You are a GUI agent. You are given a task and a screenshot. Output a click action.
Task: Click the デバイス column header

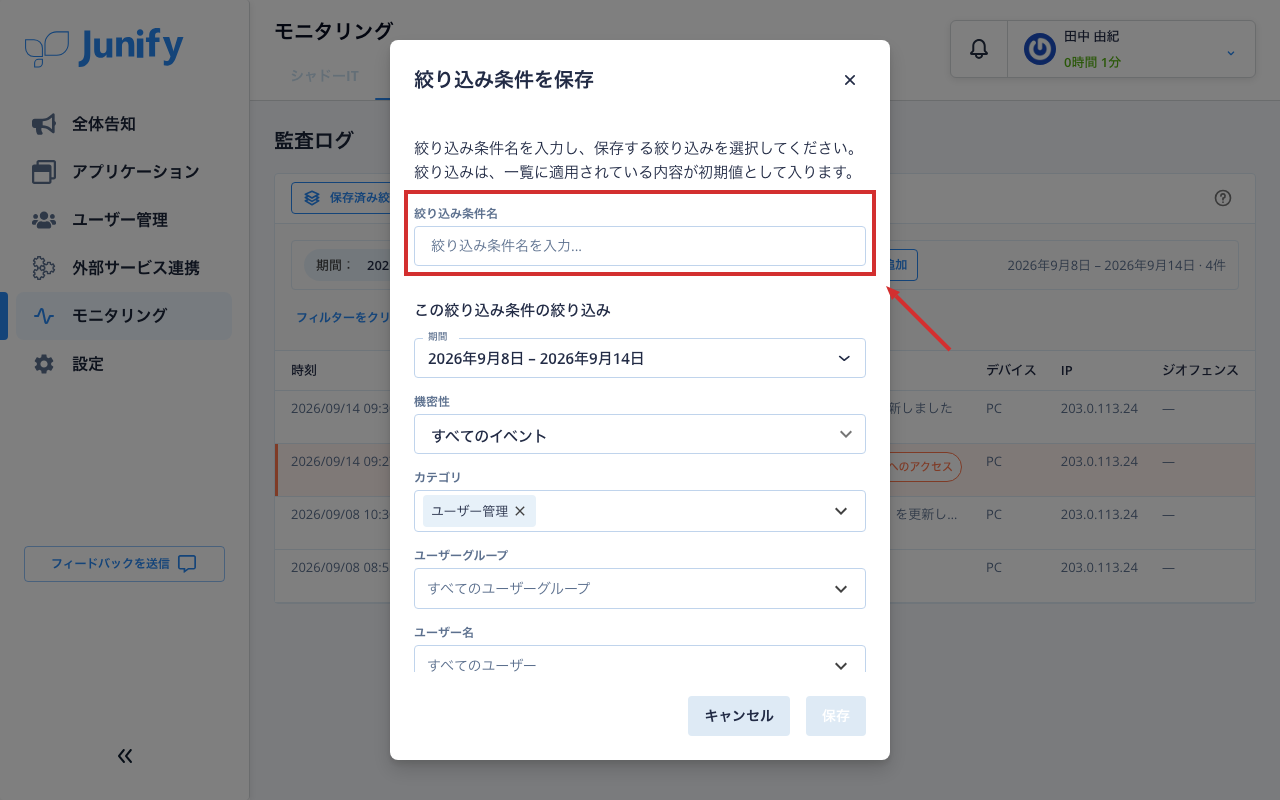pos(1011,370)
